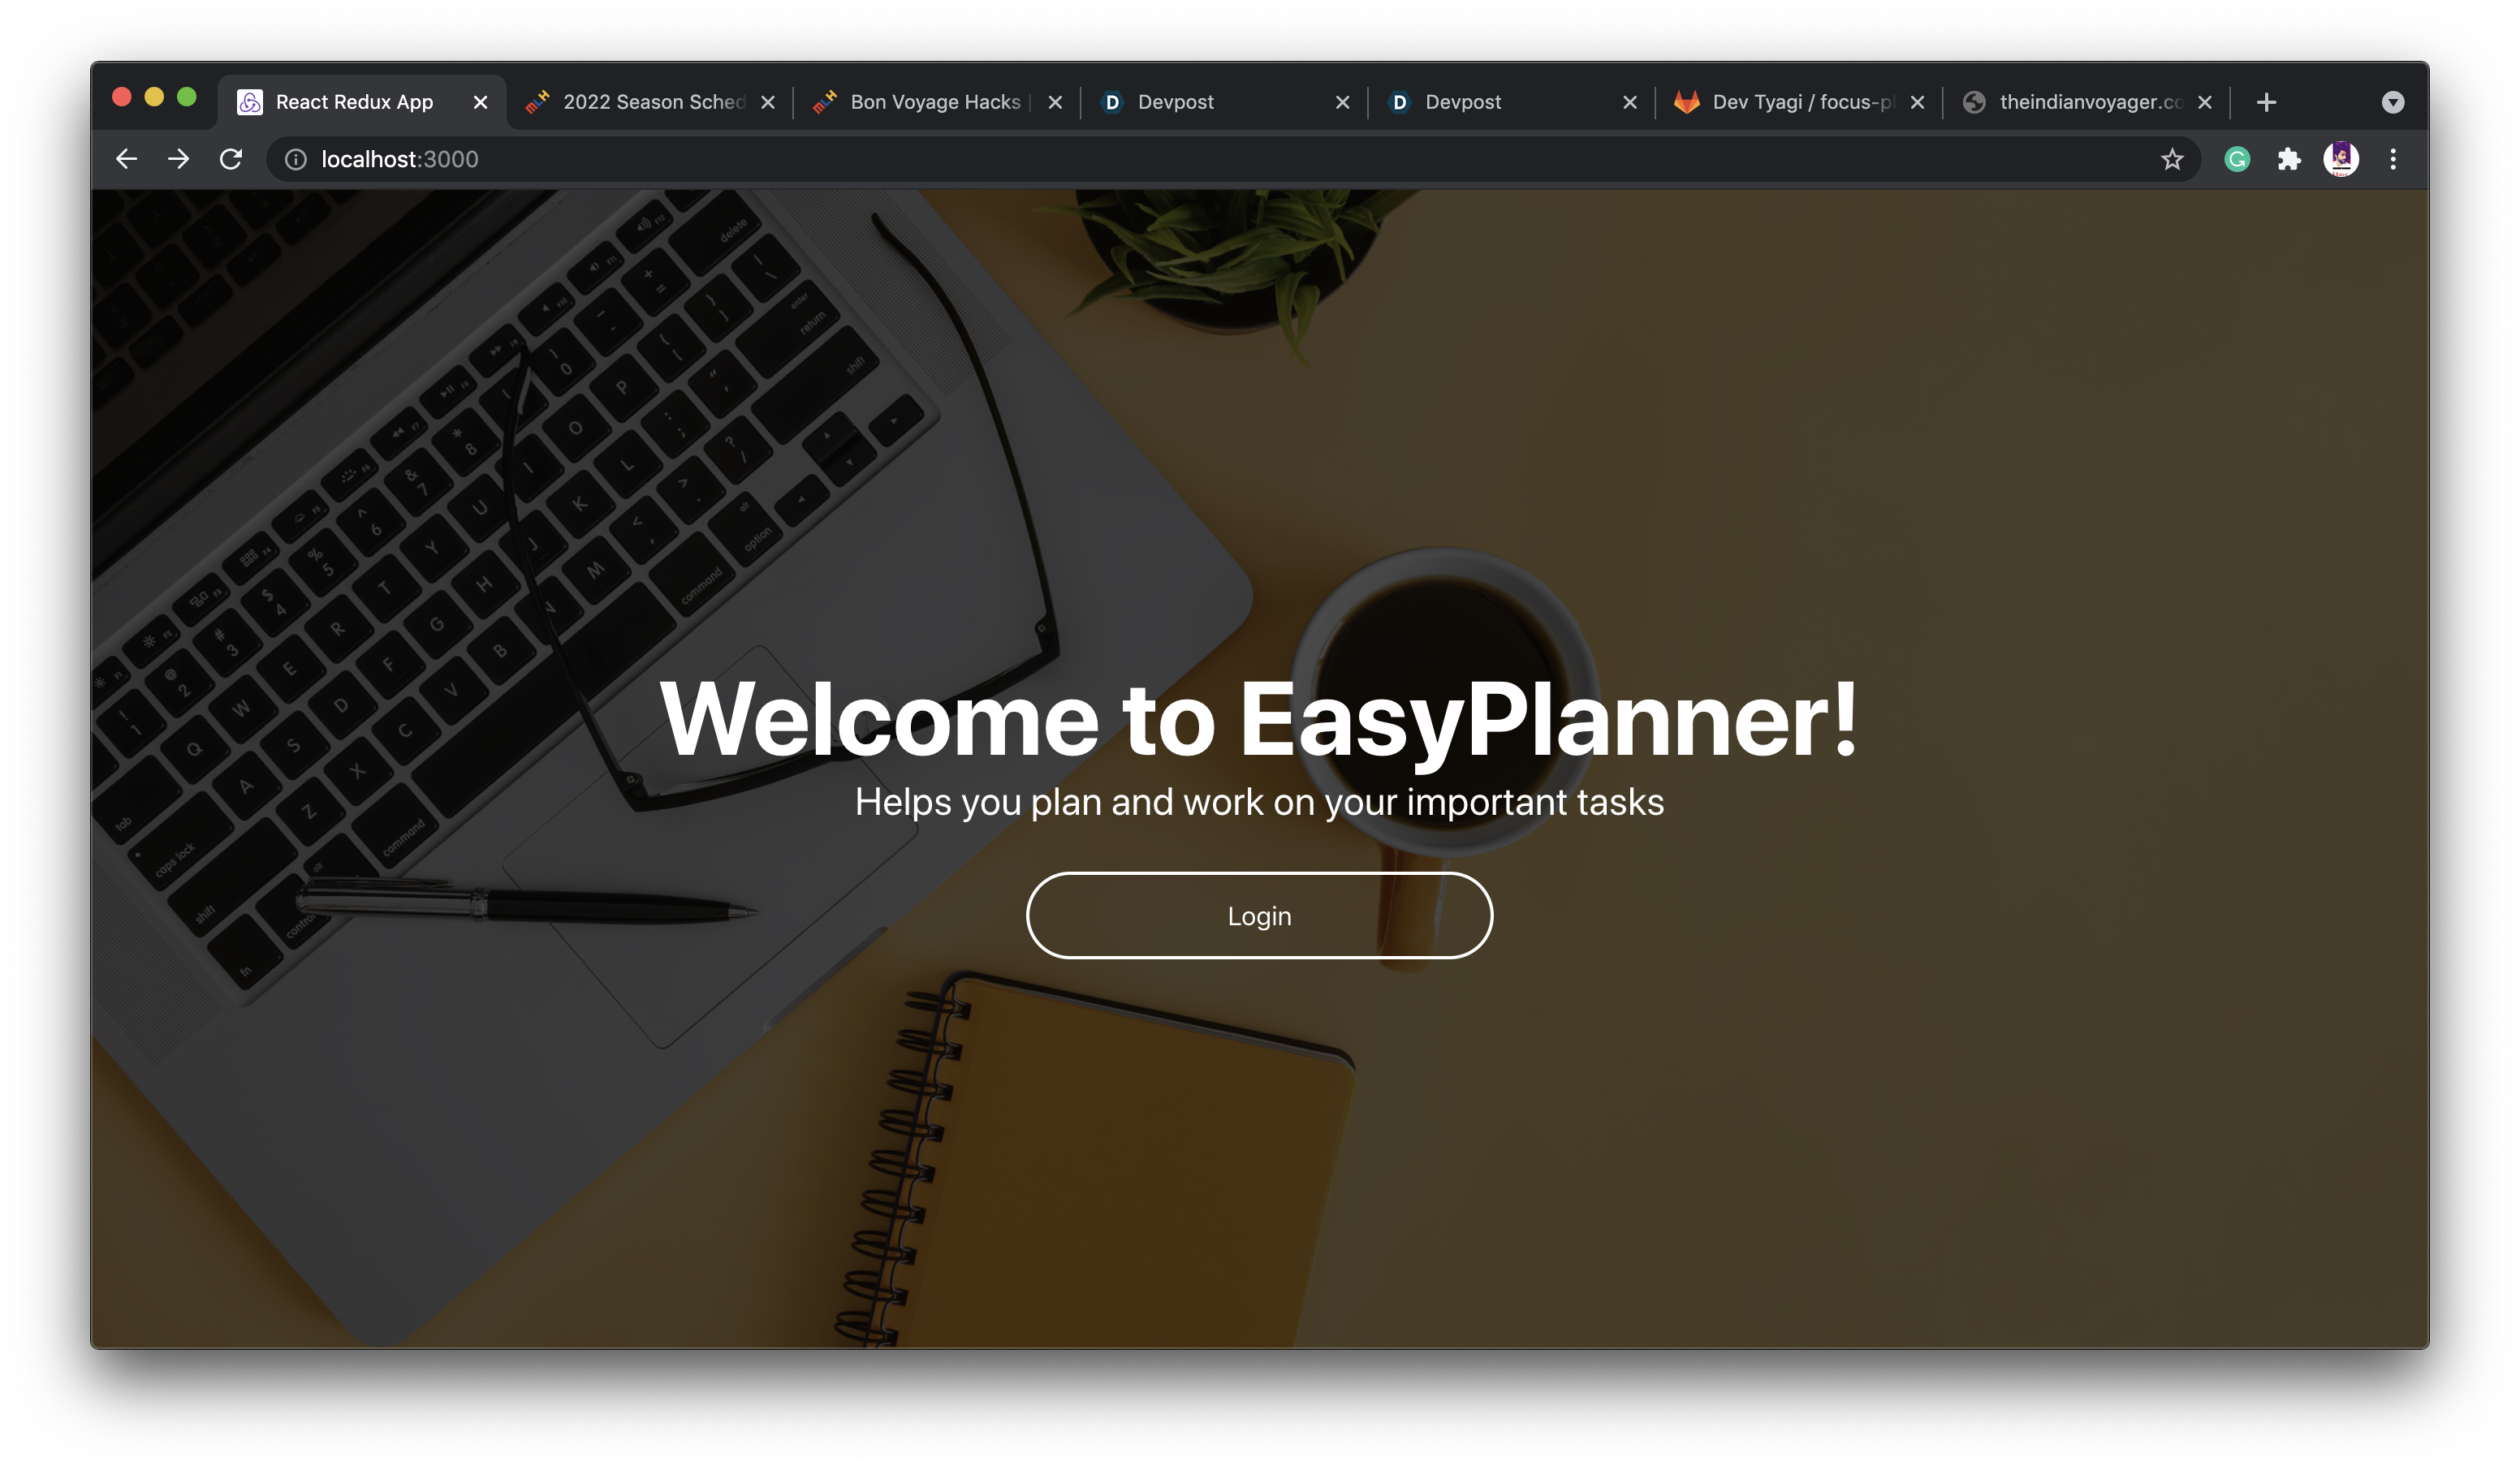
Task: Close the second Devpost tab
Action: [x=1630, y=102]
